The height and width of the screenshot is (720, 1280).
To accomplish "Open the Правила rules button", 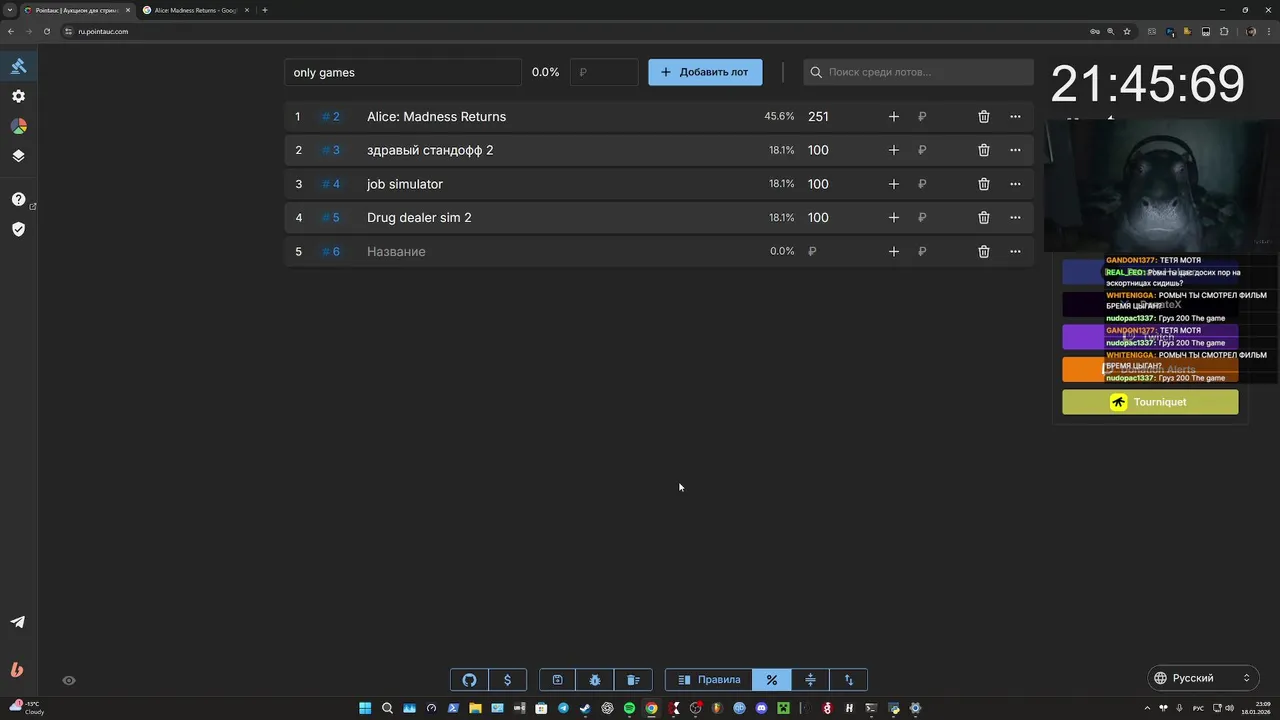I will (709, 680).
